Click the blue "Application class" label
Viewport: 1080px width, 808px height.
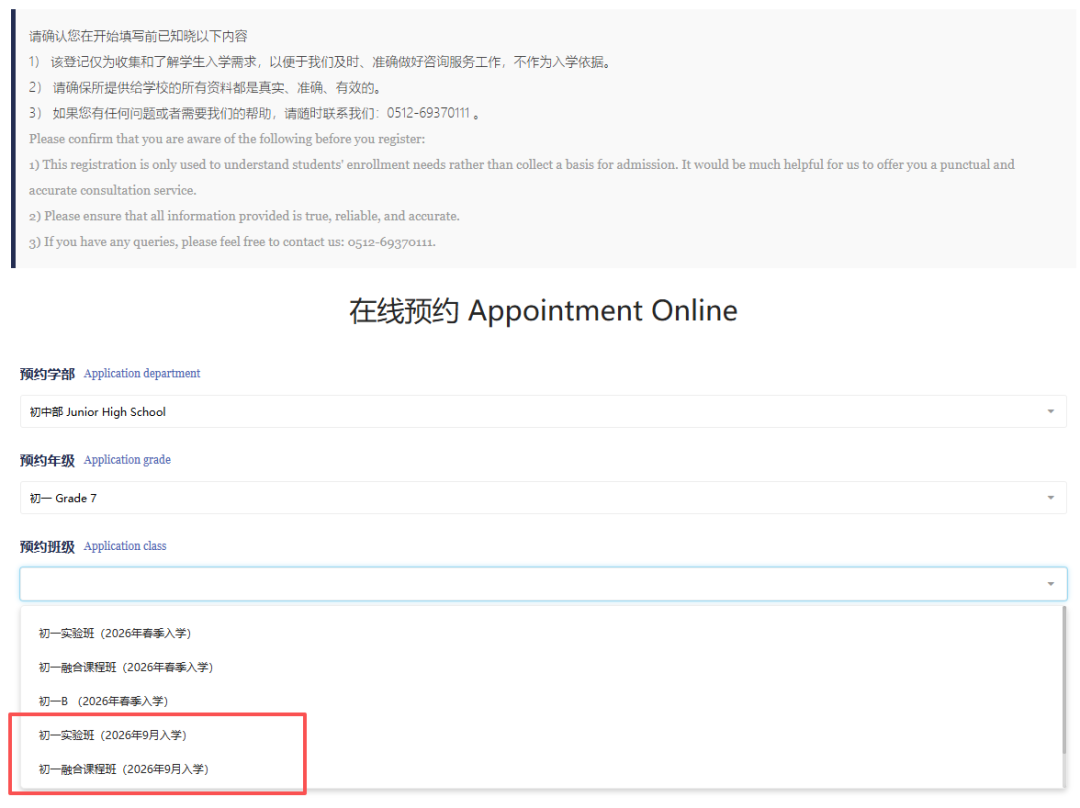point(125,546)
